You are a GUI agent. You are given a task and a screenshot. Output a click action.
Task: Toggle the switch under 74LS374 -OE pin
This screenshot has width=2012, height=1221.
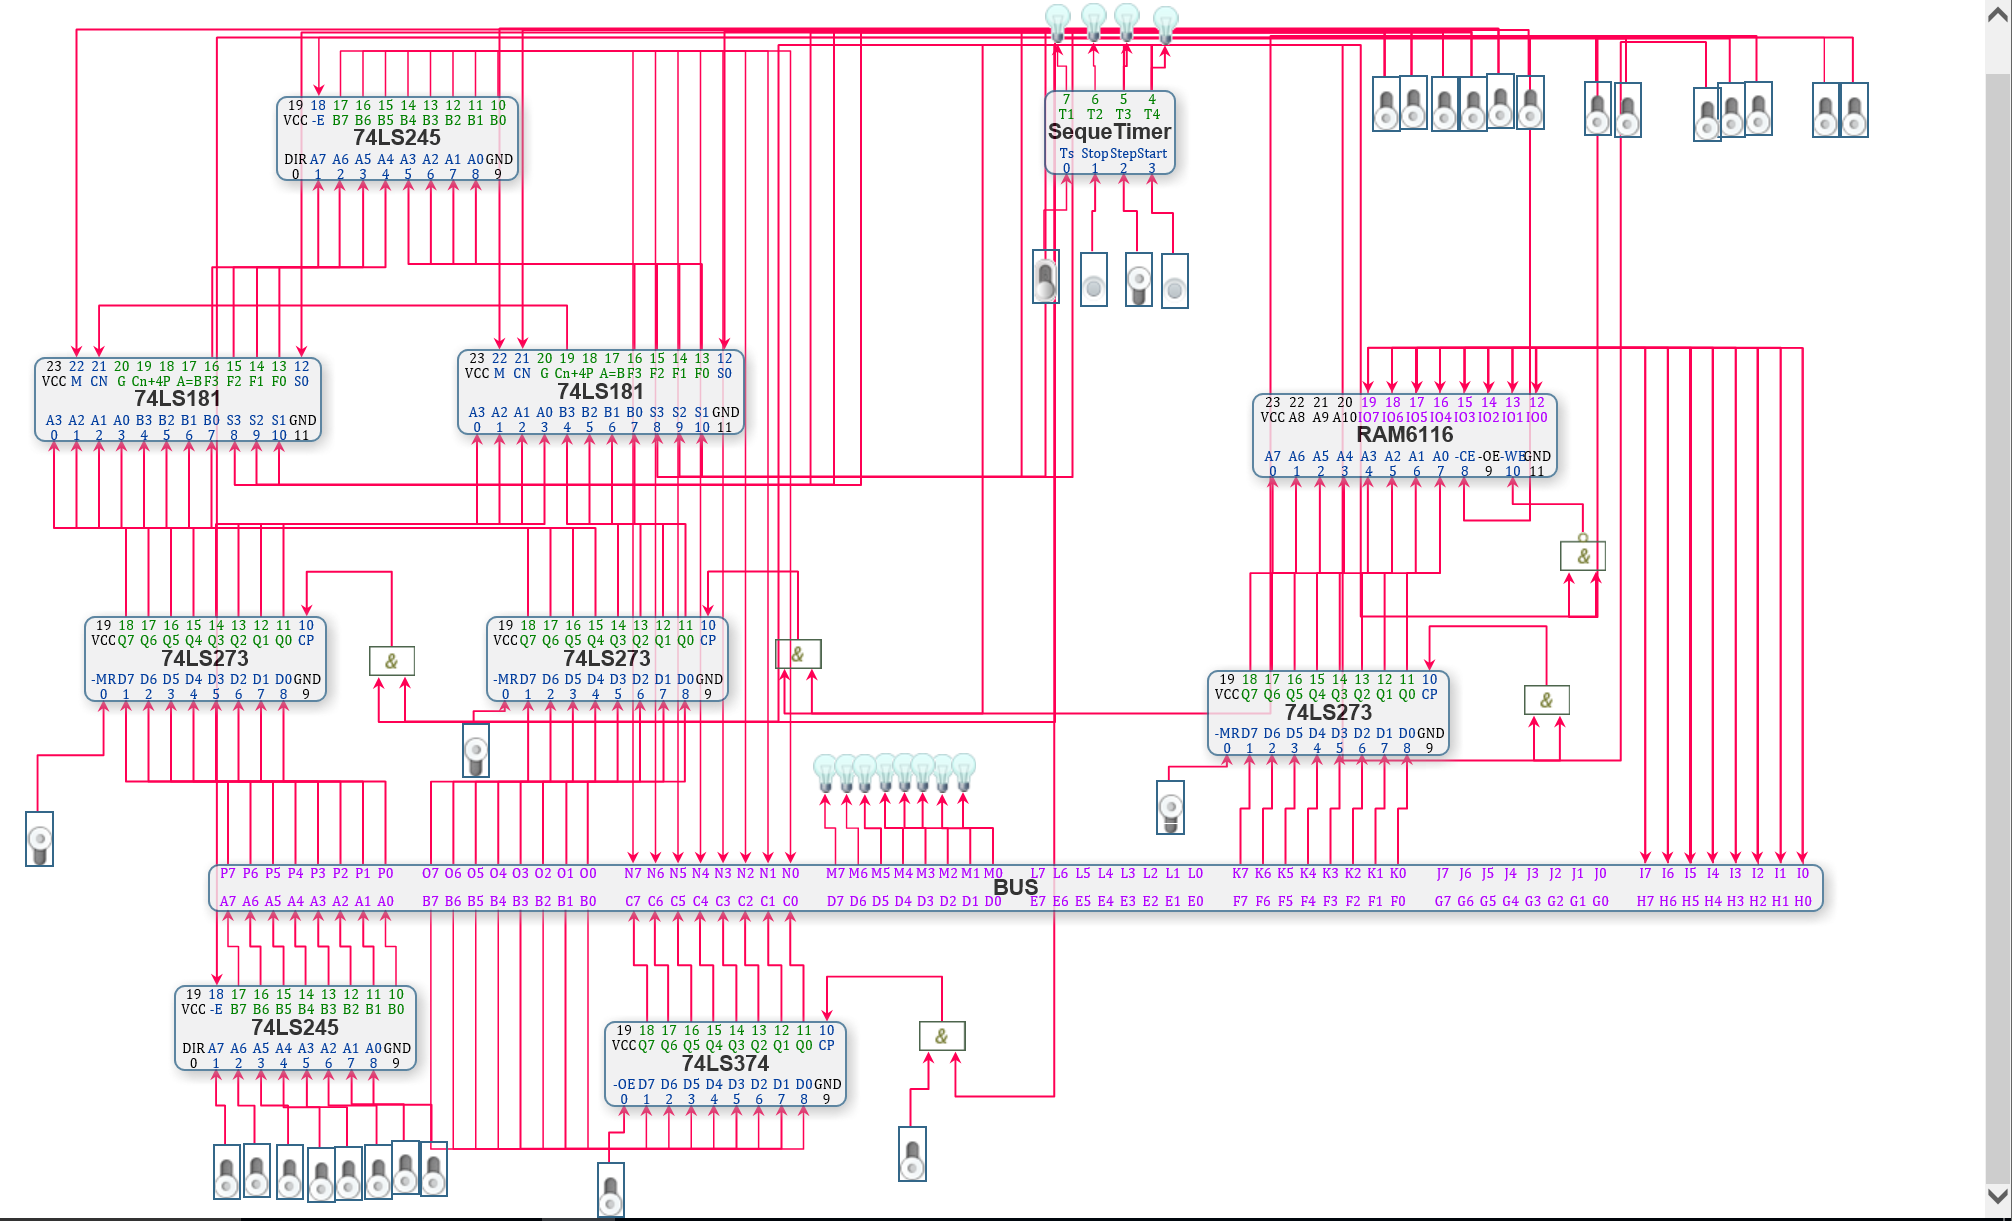[610, 1190]
